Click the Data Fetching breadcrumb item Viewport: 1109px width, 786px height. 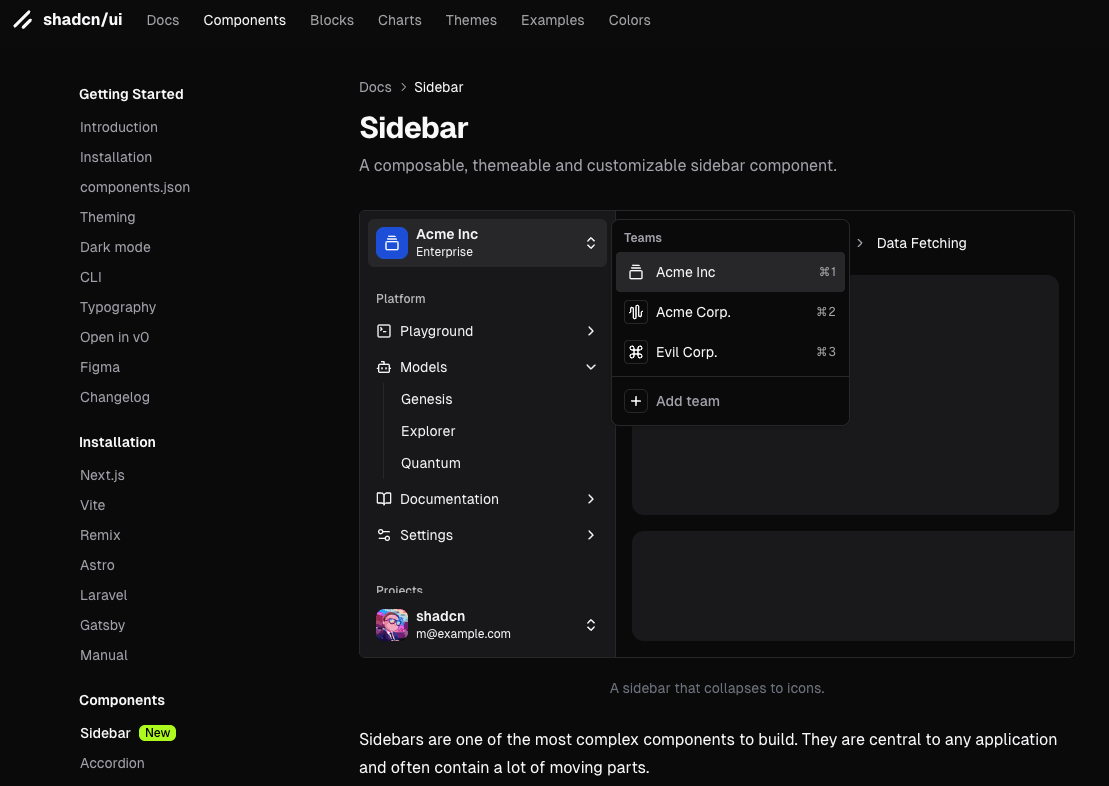(x=920, y=243)
